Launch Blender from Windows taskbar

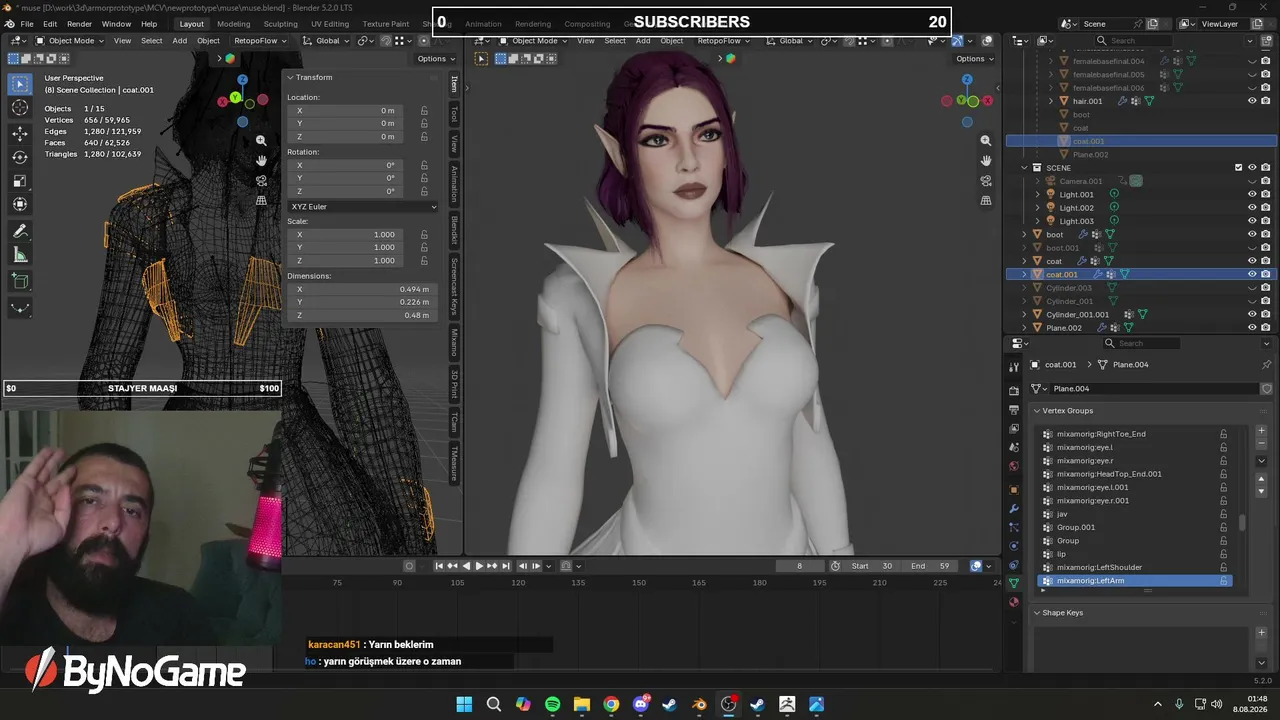click(699, 704)
